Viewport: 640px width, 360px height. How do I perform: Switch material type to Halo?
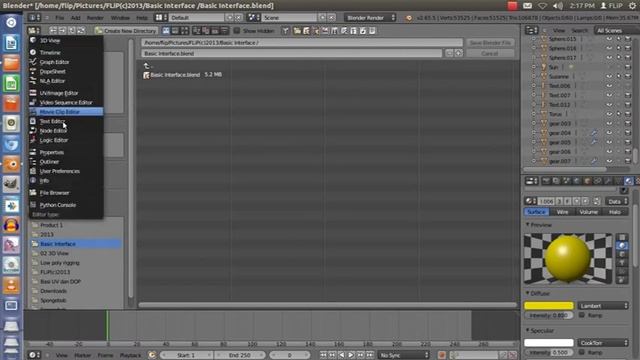pyautogui.click(x=615, y=212)
